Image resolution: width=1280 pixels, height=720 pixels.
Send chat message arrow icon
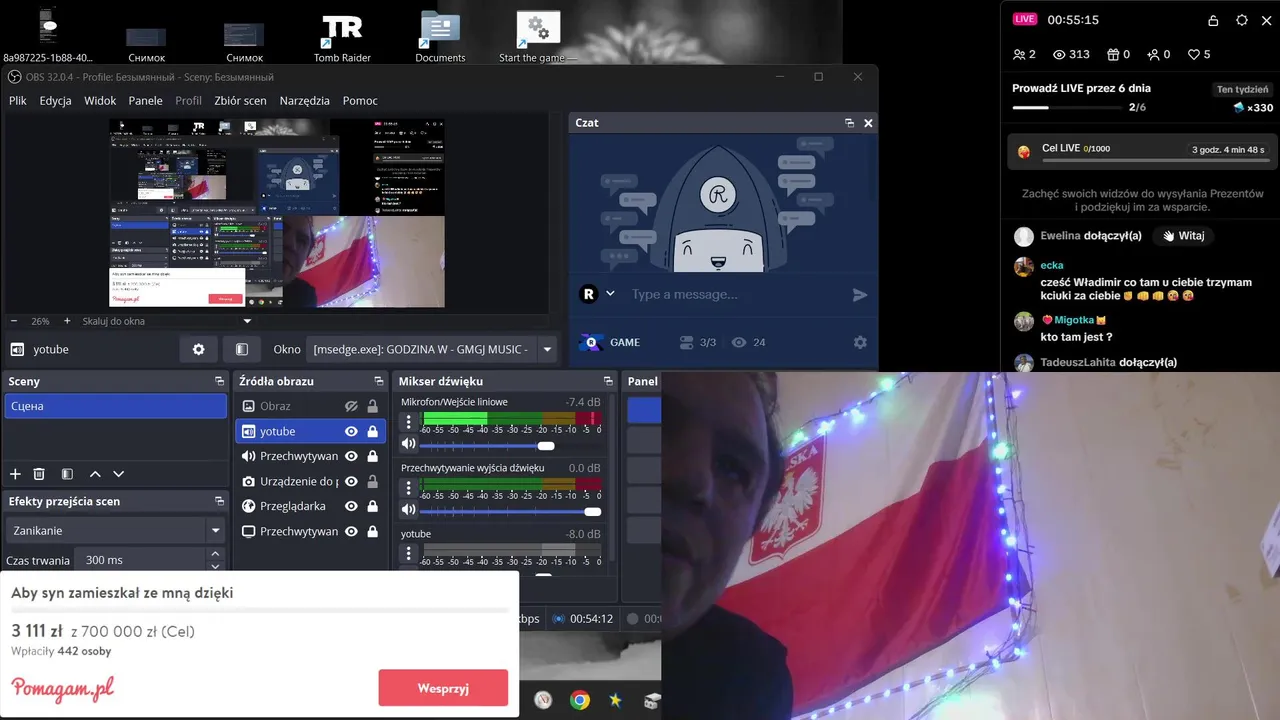(859, 295)
